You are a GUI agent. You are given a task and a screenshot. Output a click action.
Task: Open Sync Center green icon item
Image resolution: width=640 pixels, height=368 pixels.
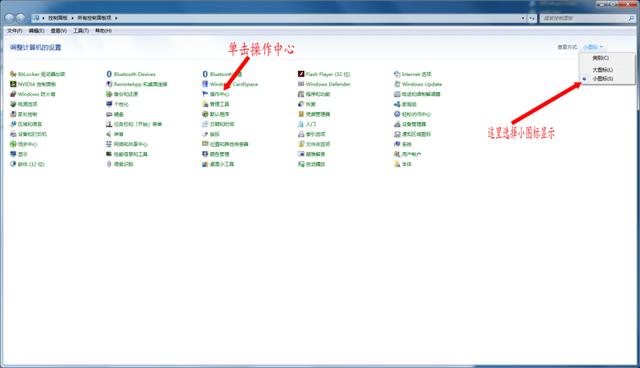24,144
